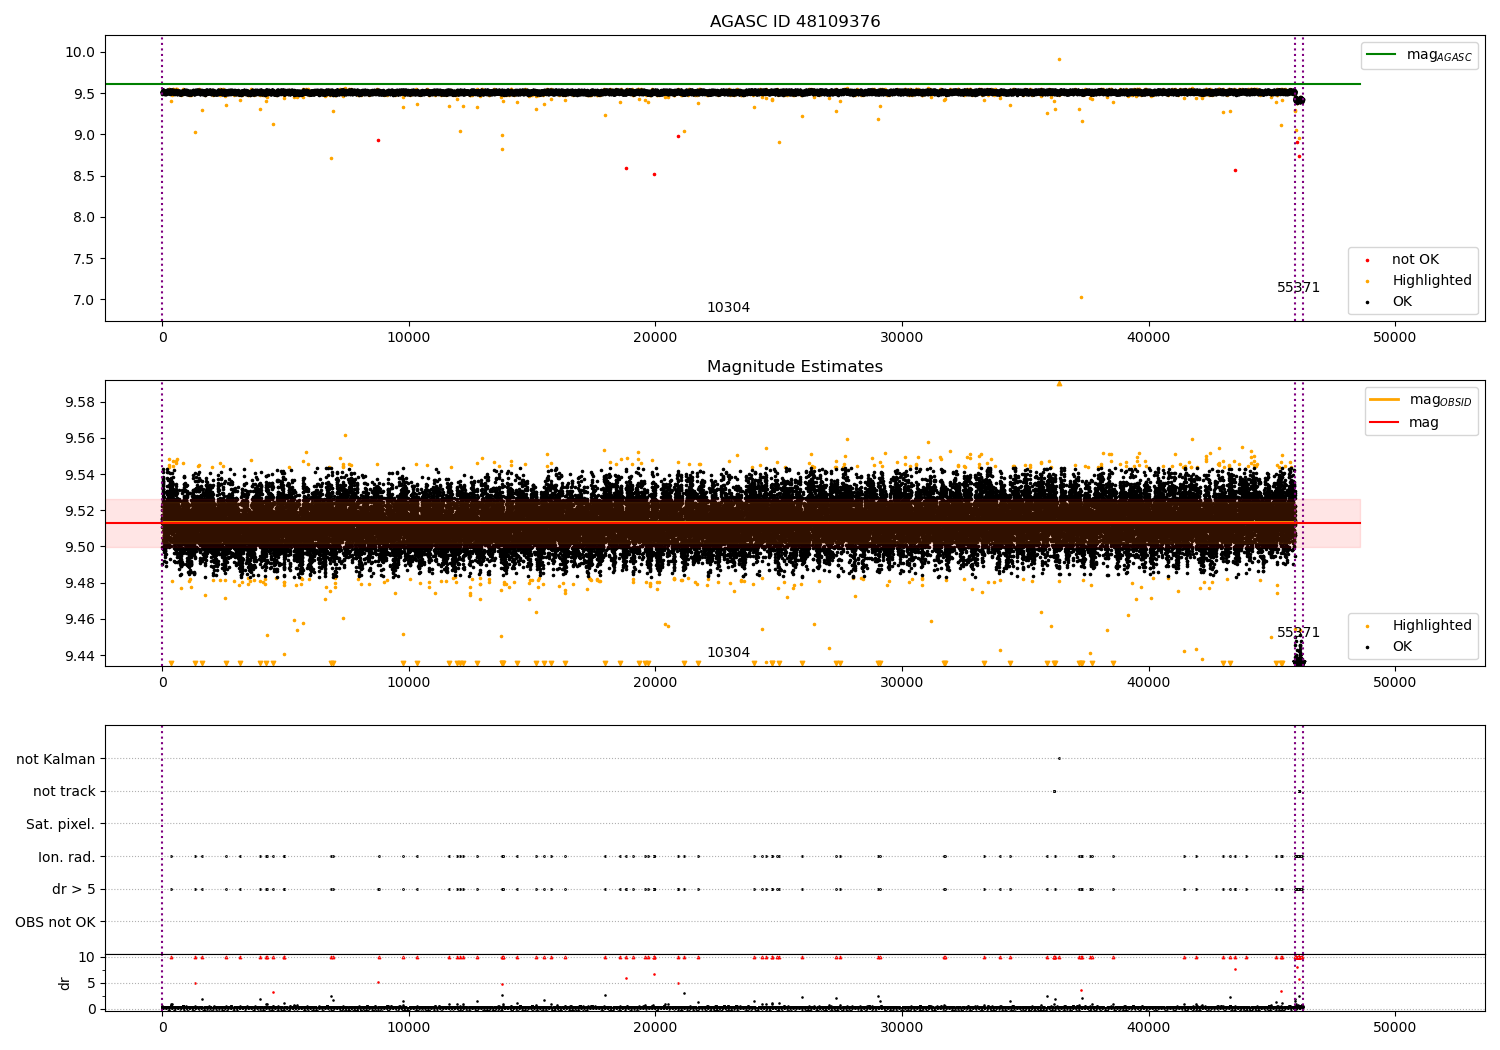Image resolution: width=1500 pixels, height=1050 pixels.
Task: Click the "30000" x-tick label under bottom panel
Action: [x=902, y=1027]
